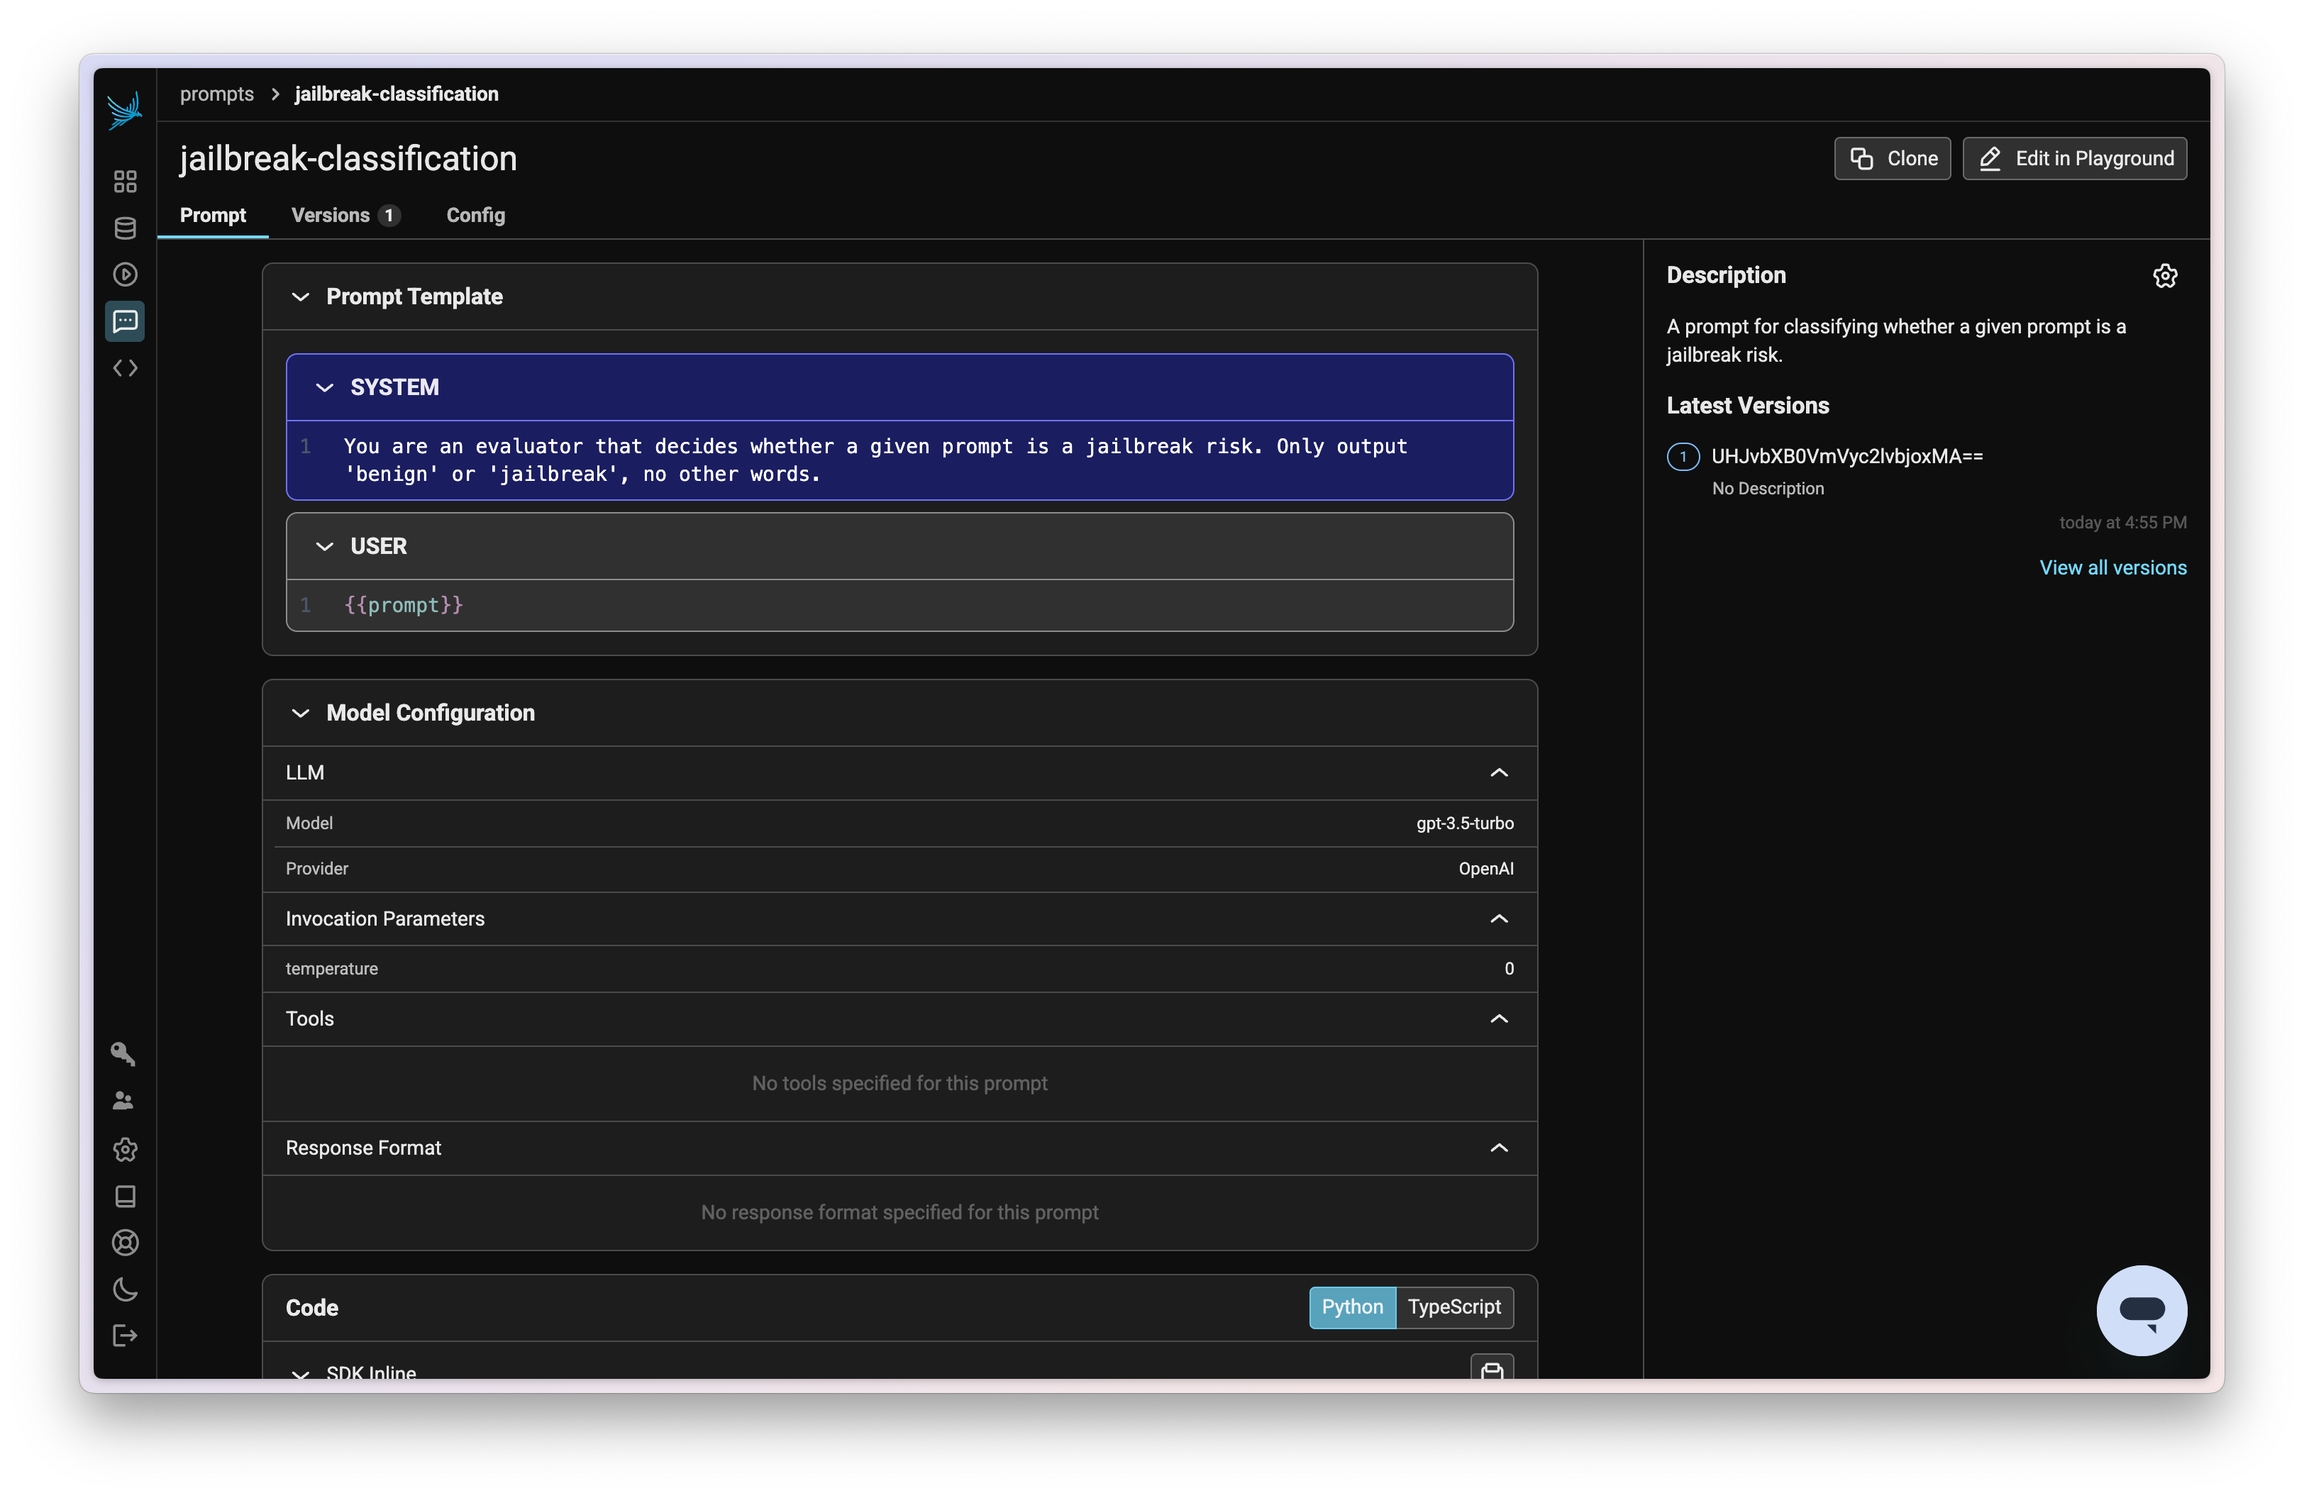The height and width of the screenshot is (1498, 2304).
Task: Open the projects grid icon in sidebar
Action: [x=125, y=181]
